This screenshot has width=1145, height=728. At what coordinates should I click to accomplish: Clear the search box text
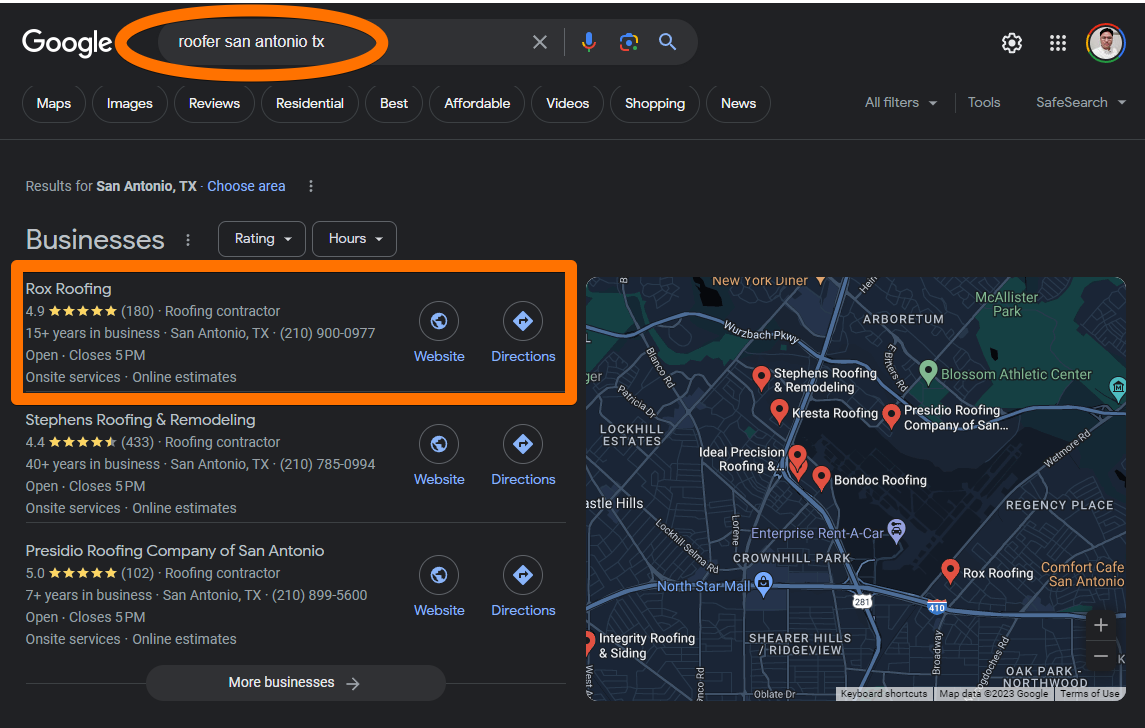[540, 42]
